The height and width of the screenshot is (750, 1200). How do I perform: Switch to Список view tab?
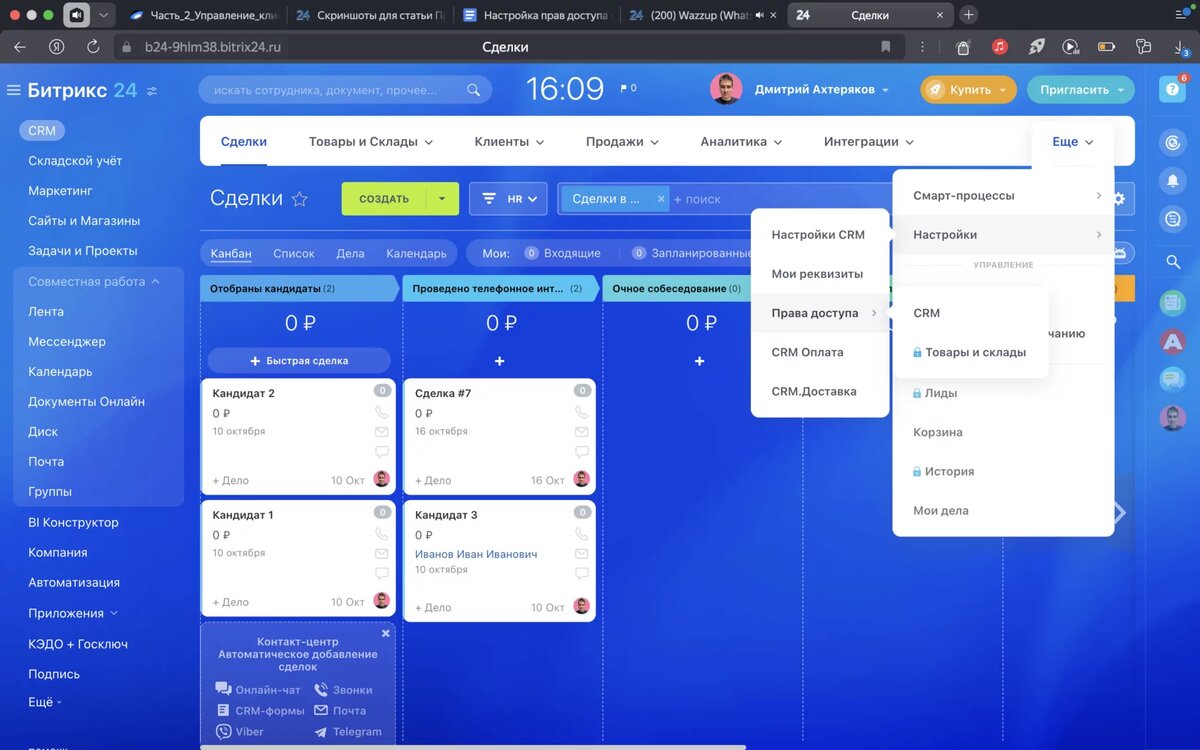pos(294,254)
